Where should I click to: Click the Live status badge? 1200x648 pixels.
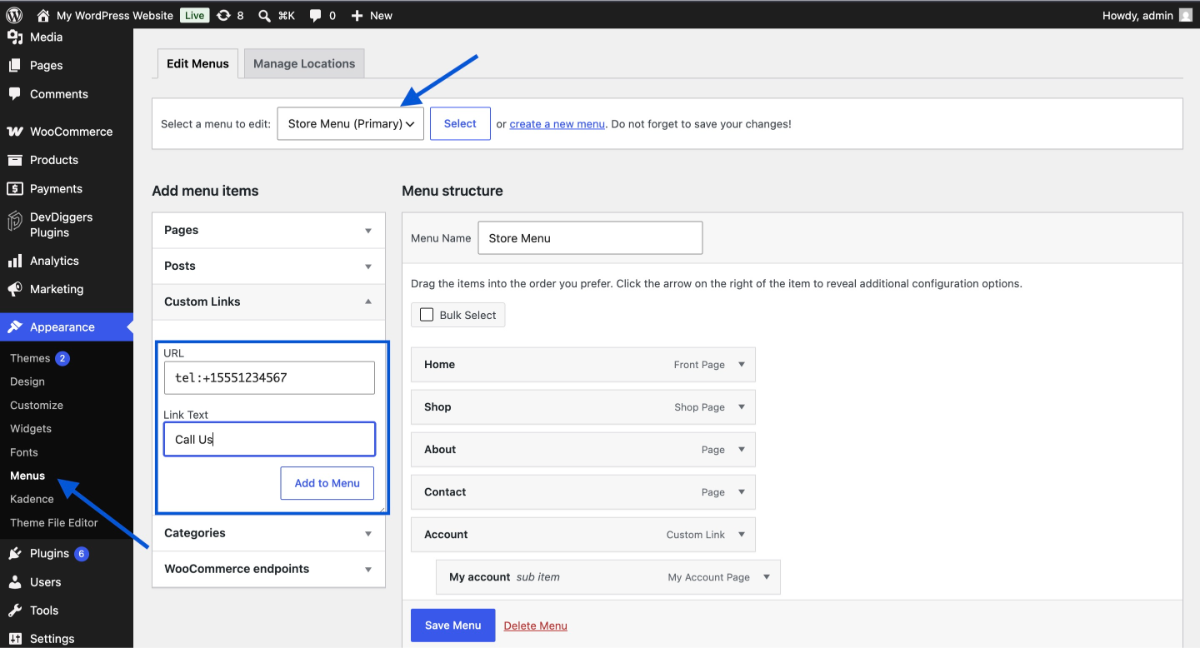pos(194,15)
